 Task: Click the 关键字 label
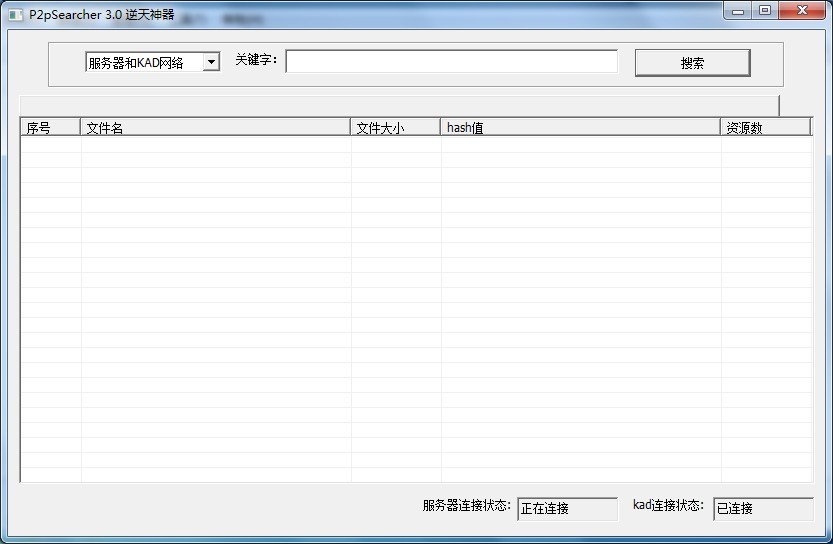coord(256,61)
